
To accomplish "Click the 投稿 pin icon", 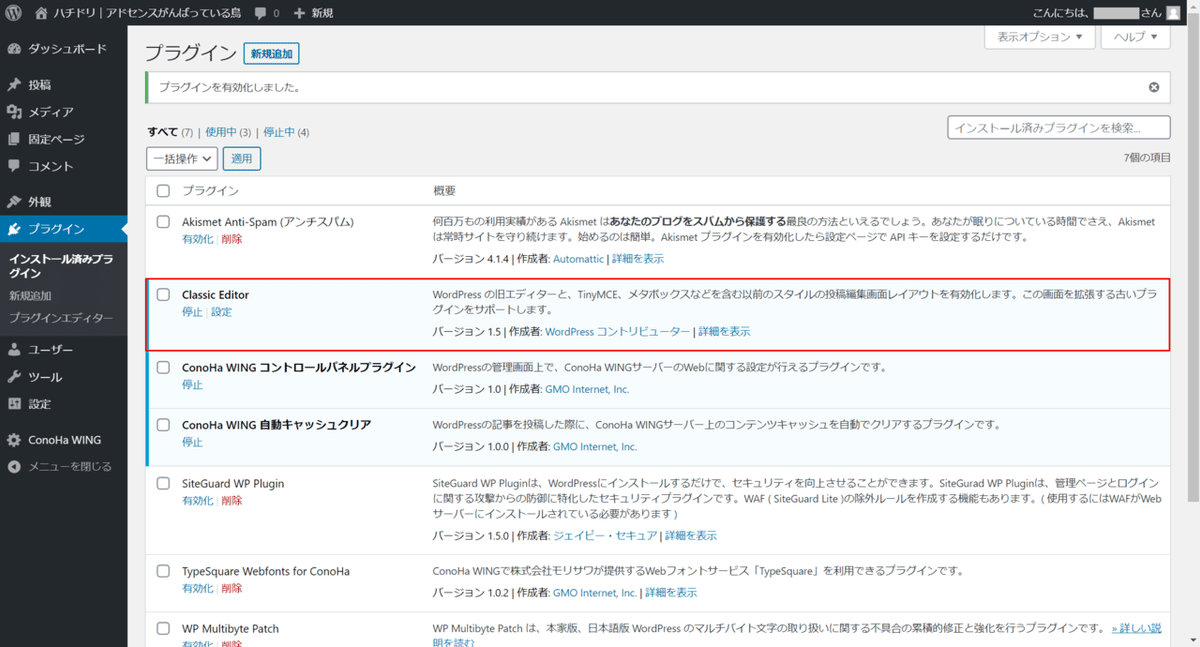I will [14, 85].
